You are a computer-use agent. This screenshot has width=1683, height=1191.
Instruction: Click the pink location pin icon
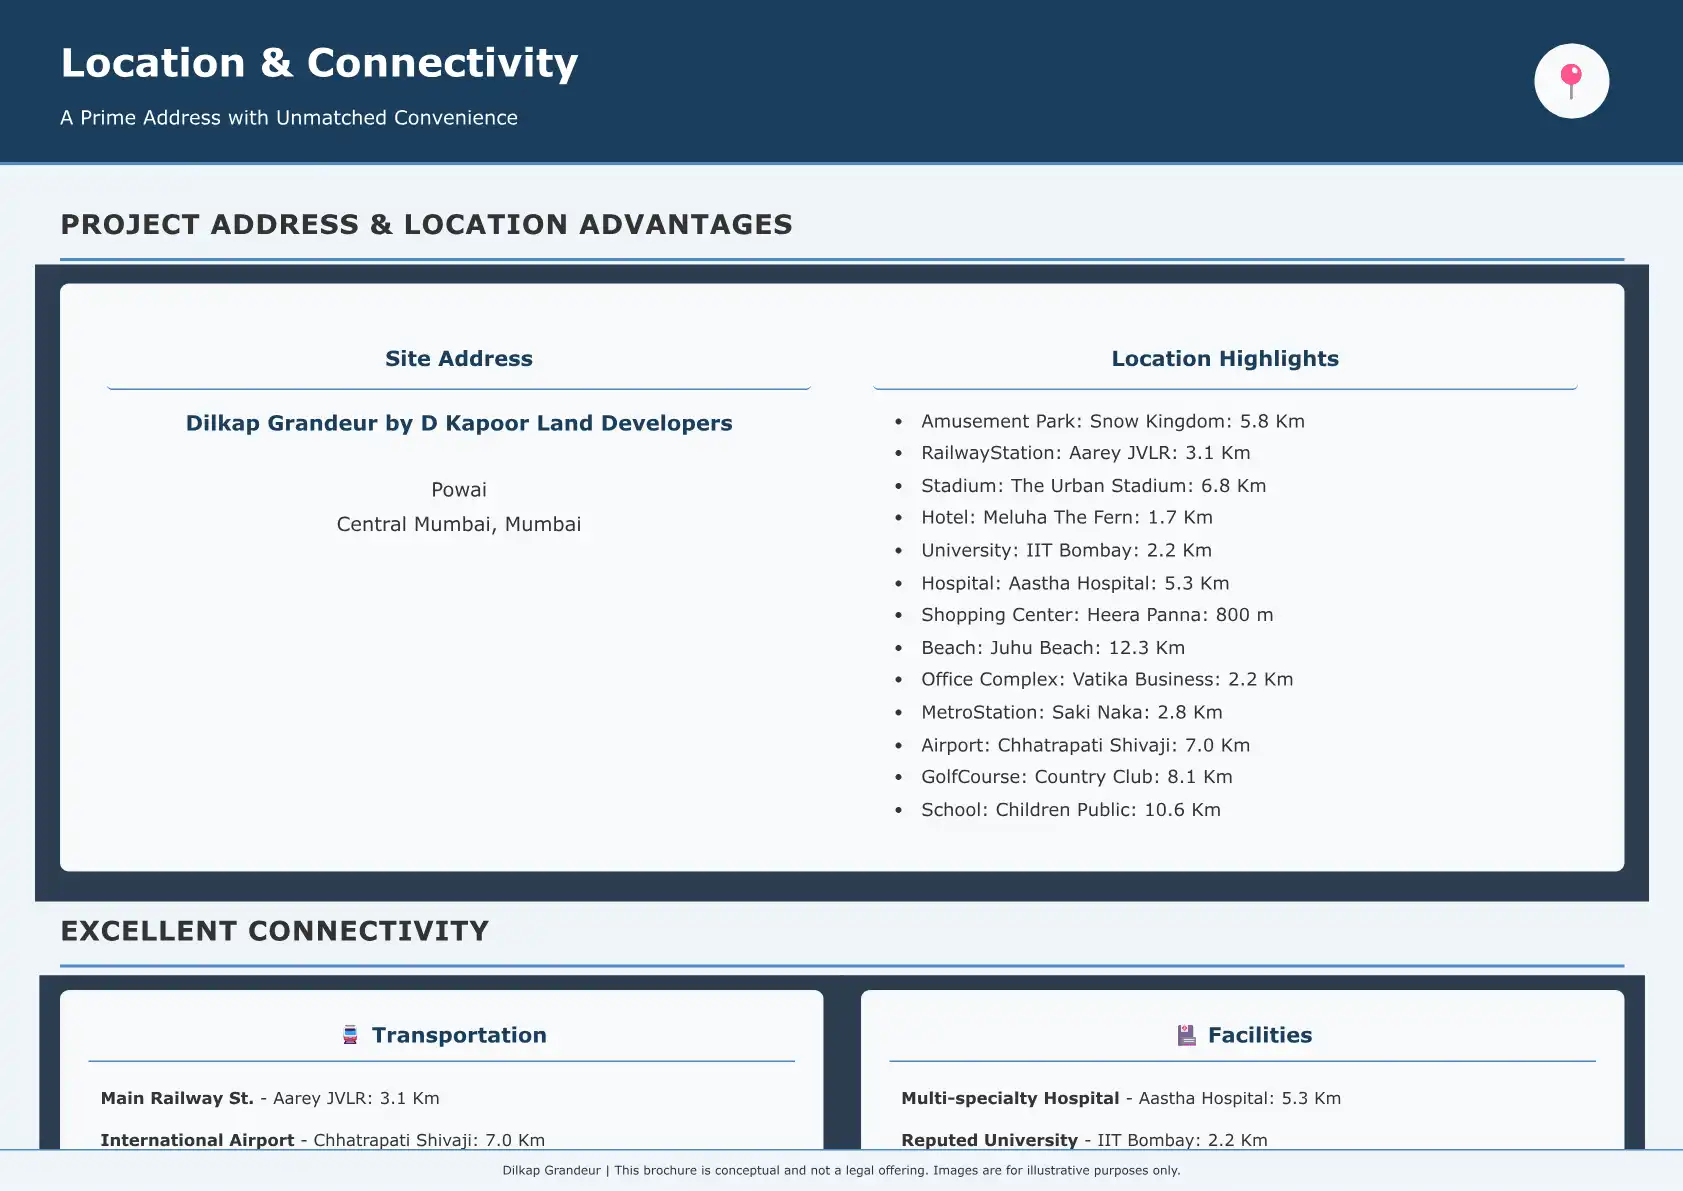(x=1571, y=81)
